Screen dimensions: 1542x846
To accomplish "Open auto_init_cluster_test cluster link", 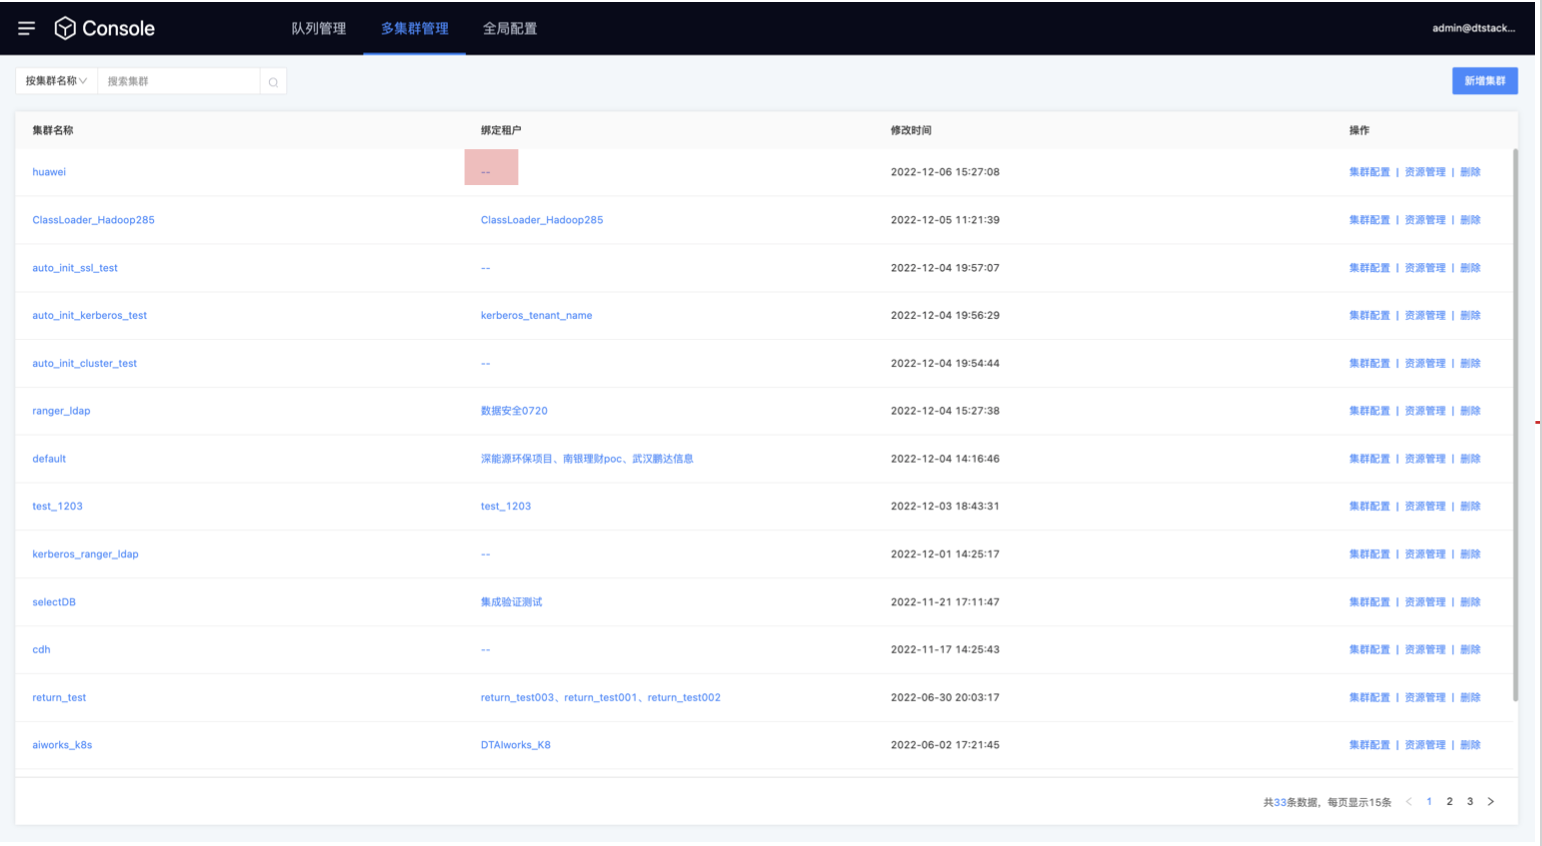I will pos(84,363).
